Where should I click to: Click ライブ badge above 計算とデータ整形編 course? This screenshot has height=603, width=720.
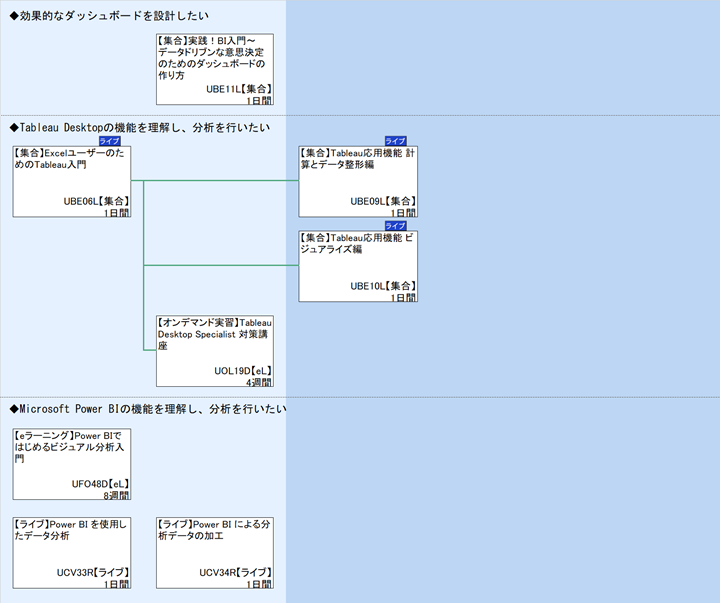(x=396, y=141)
